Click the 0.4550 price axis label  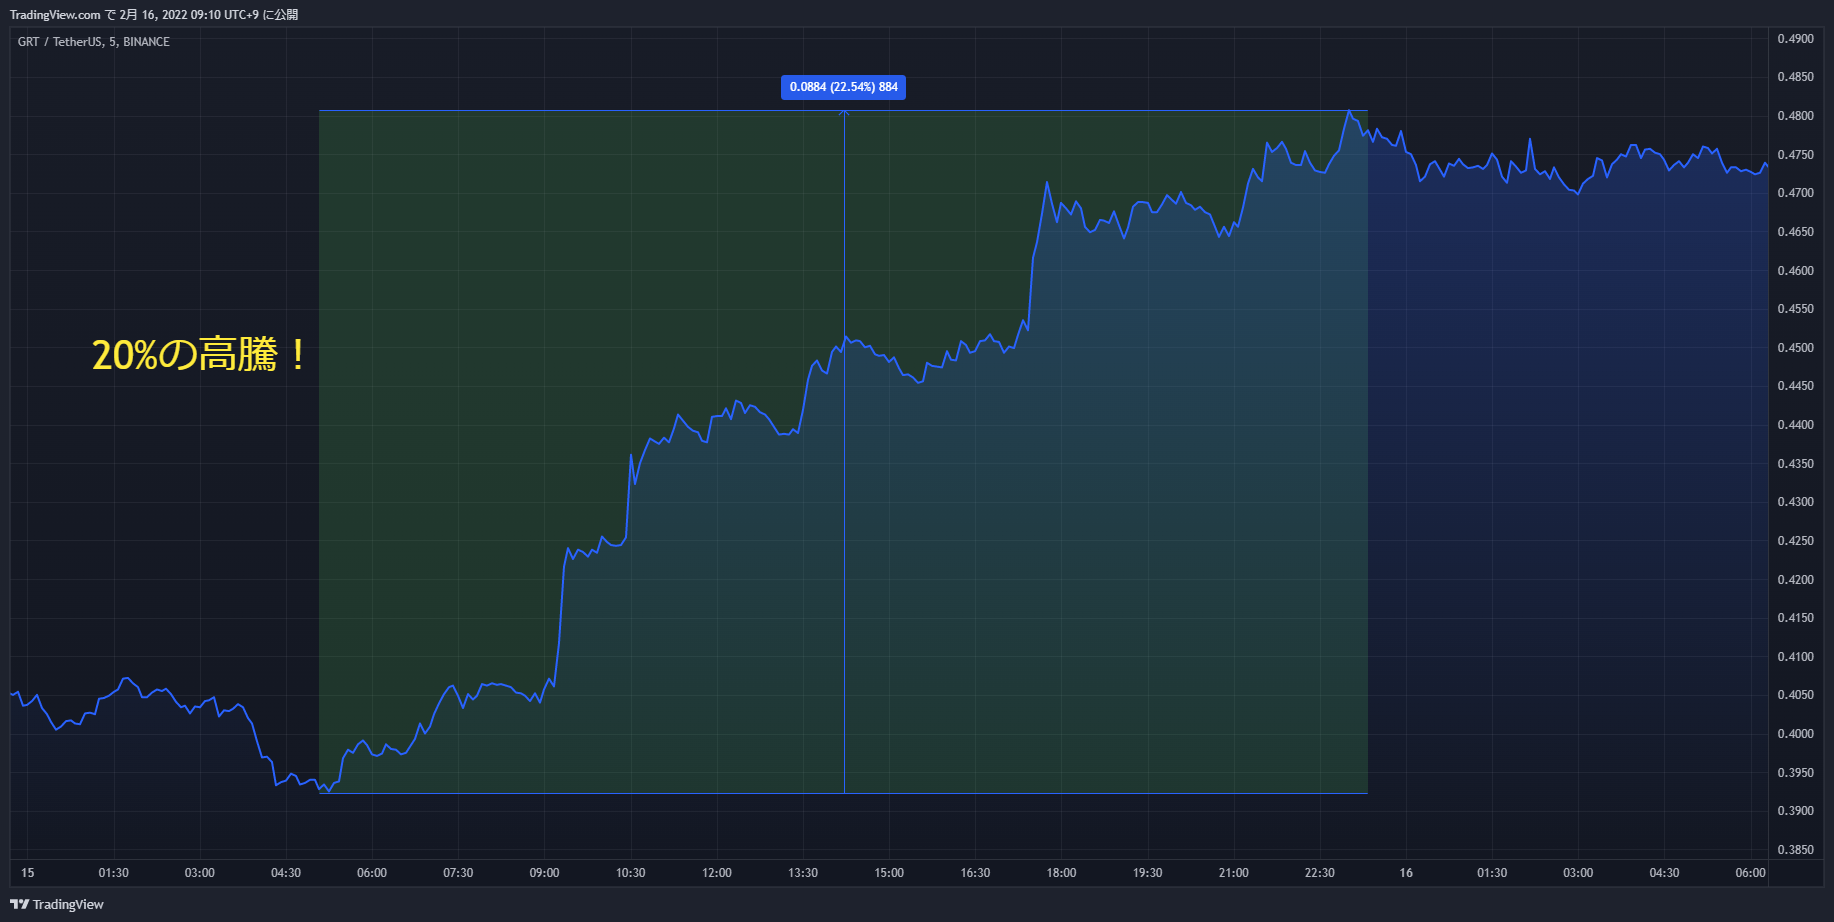click(x=1795, y=309)
